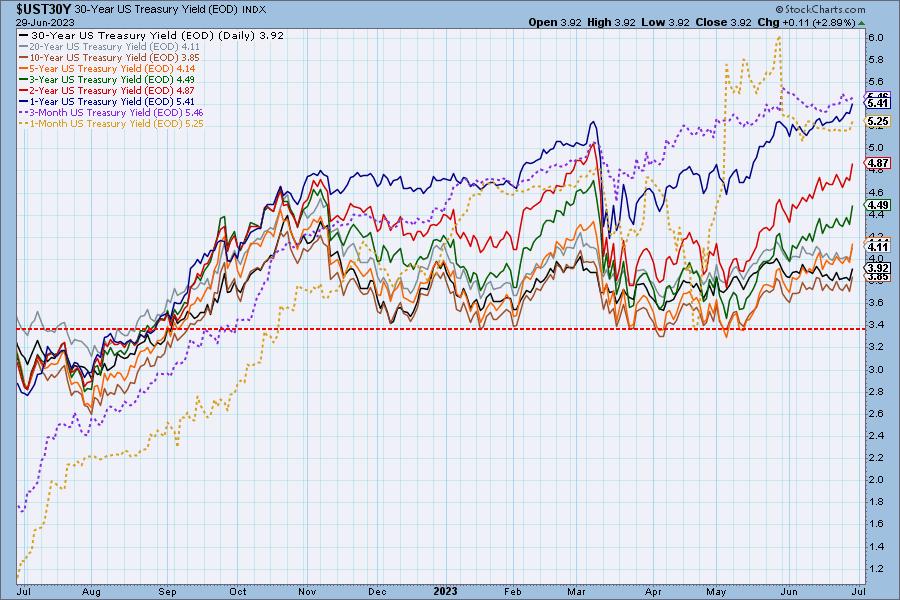
Task: Click the 5.41 price tag on right axis
Action: [x=878, y=103]
